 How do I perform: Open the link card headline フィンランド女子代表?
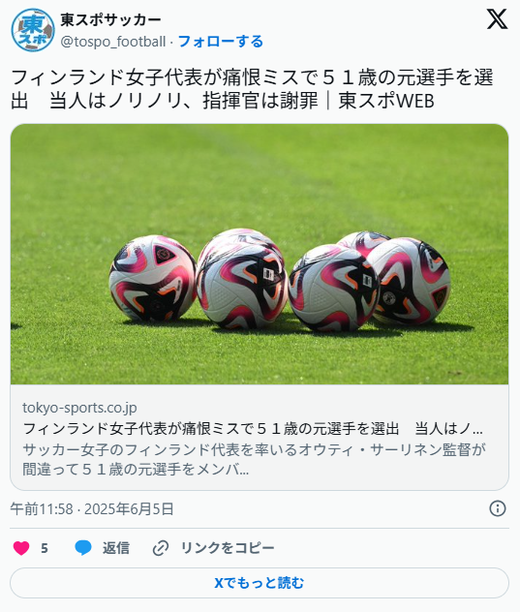tap(253, 429)
